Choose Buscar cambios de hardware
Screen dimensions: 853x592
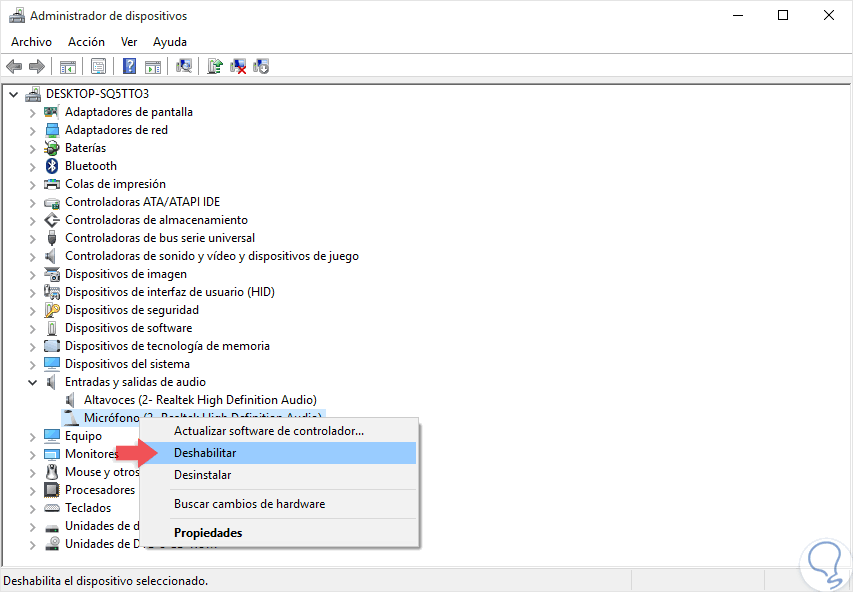279,504
